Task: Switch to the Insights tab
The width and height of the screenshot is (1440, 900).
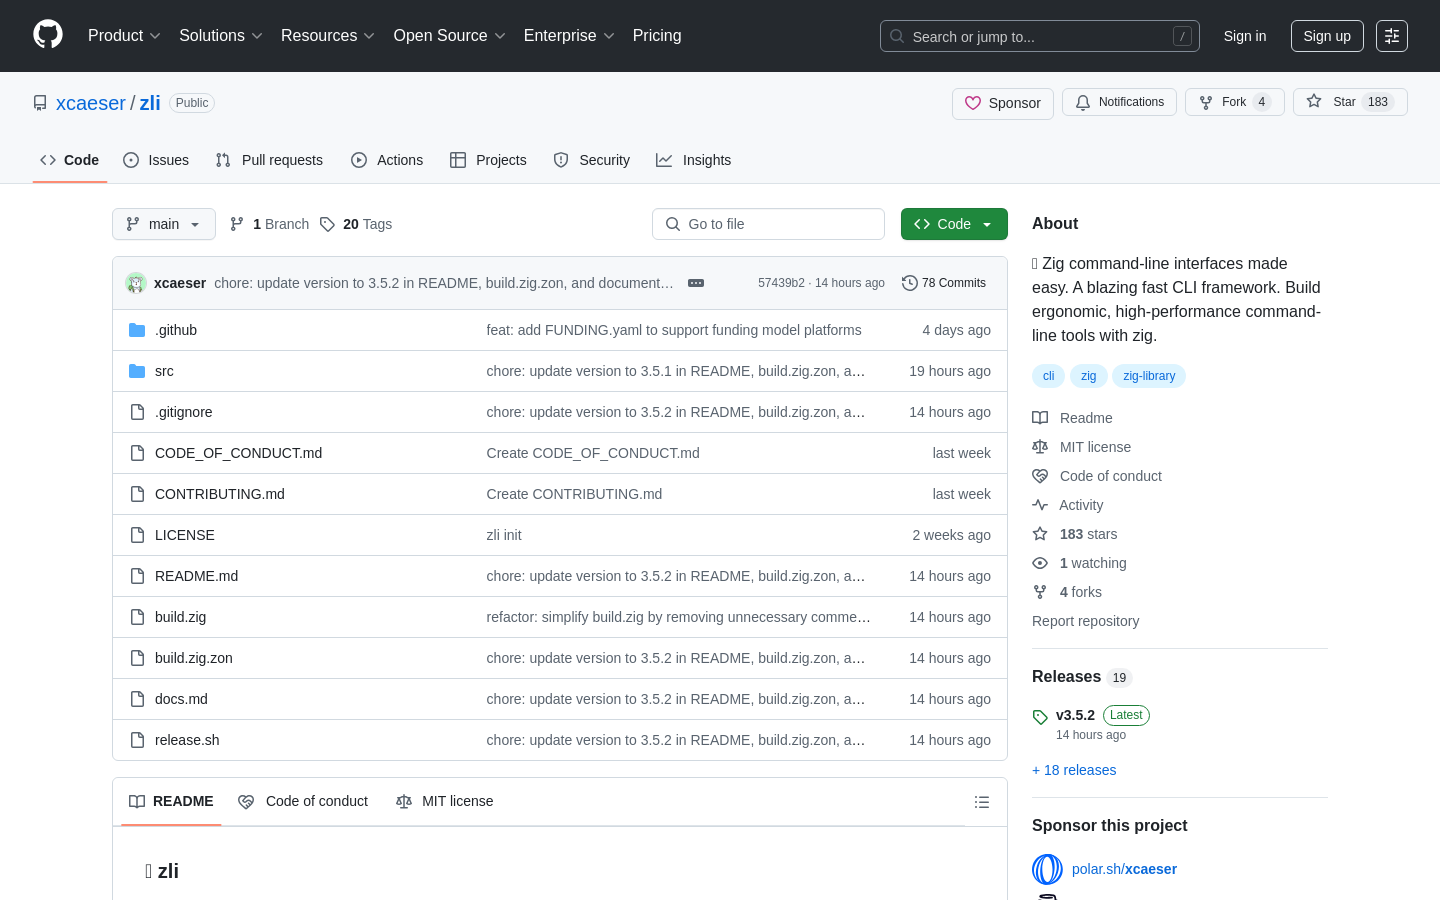Action: pos(694,160)
